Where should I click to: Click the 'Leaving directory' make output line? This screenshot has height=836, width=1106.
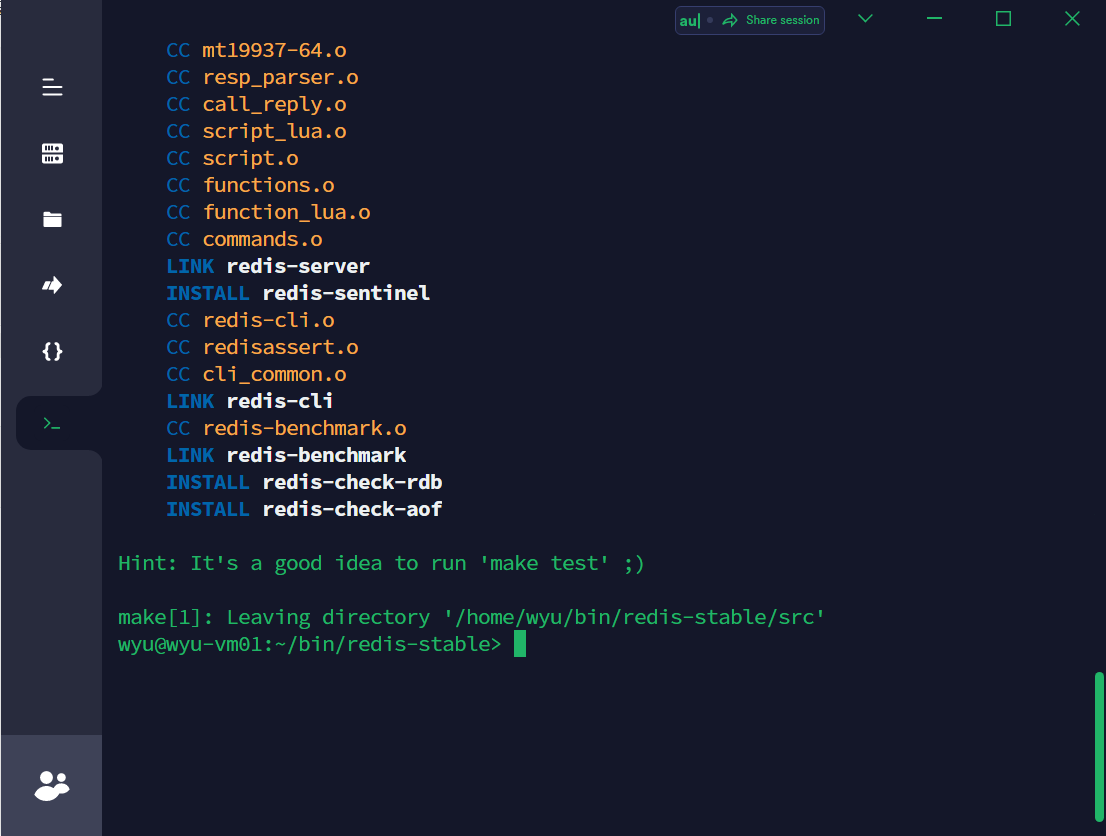471,617
